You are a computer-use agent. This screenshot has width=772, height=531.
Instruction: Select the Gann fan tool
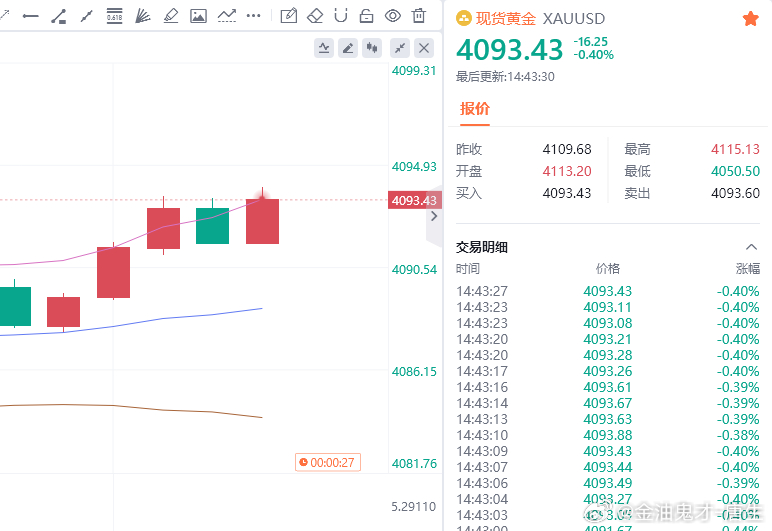pyautogui.click(x=142, y=16)
